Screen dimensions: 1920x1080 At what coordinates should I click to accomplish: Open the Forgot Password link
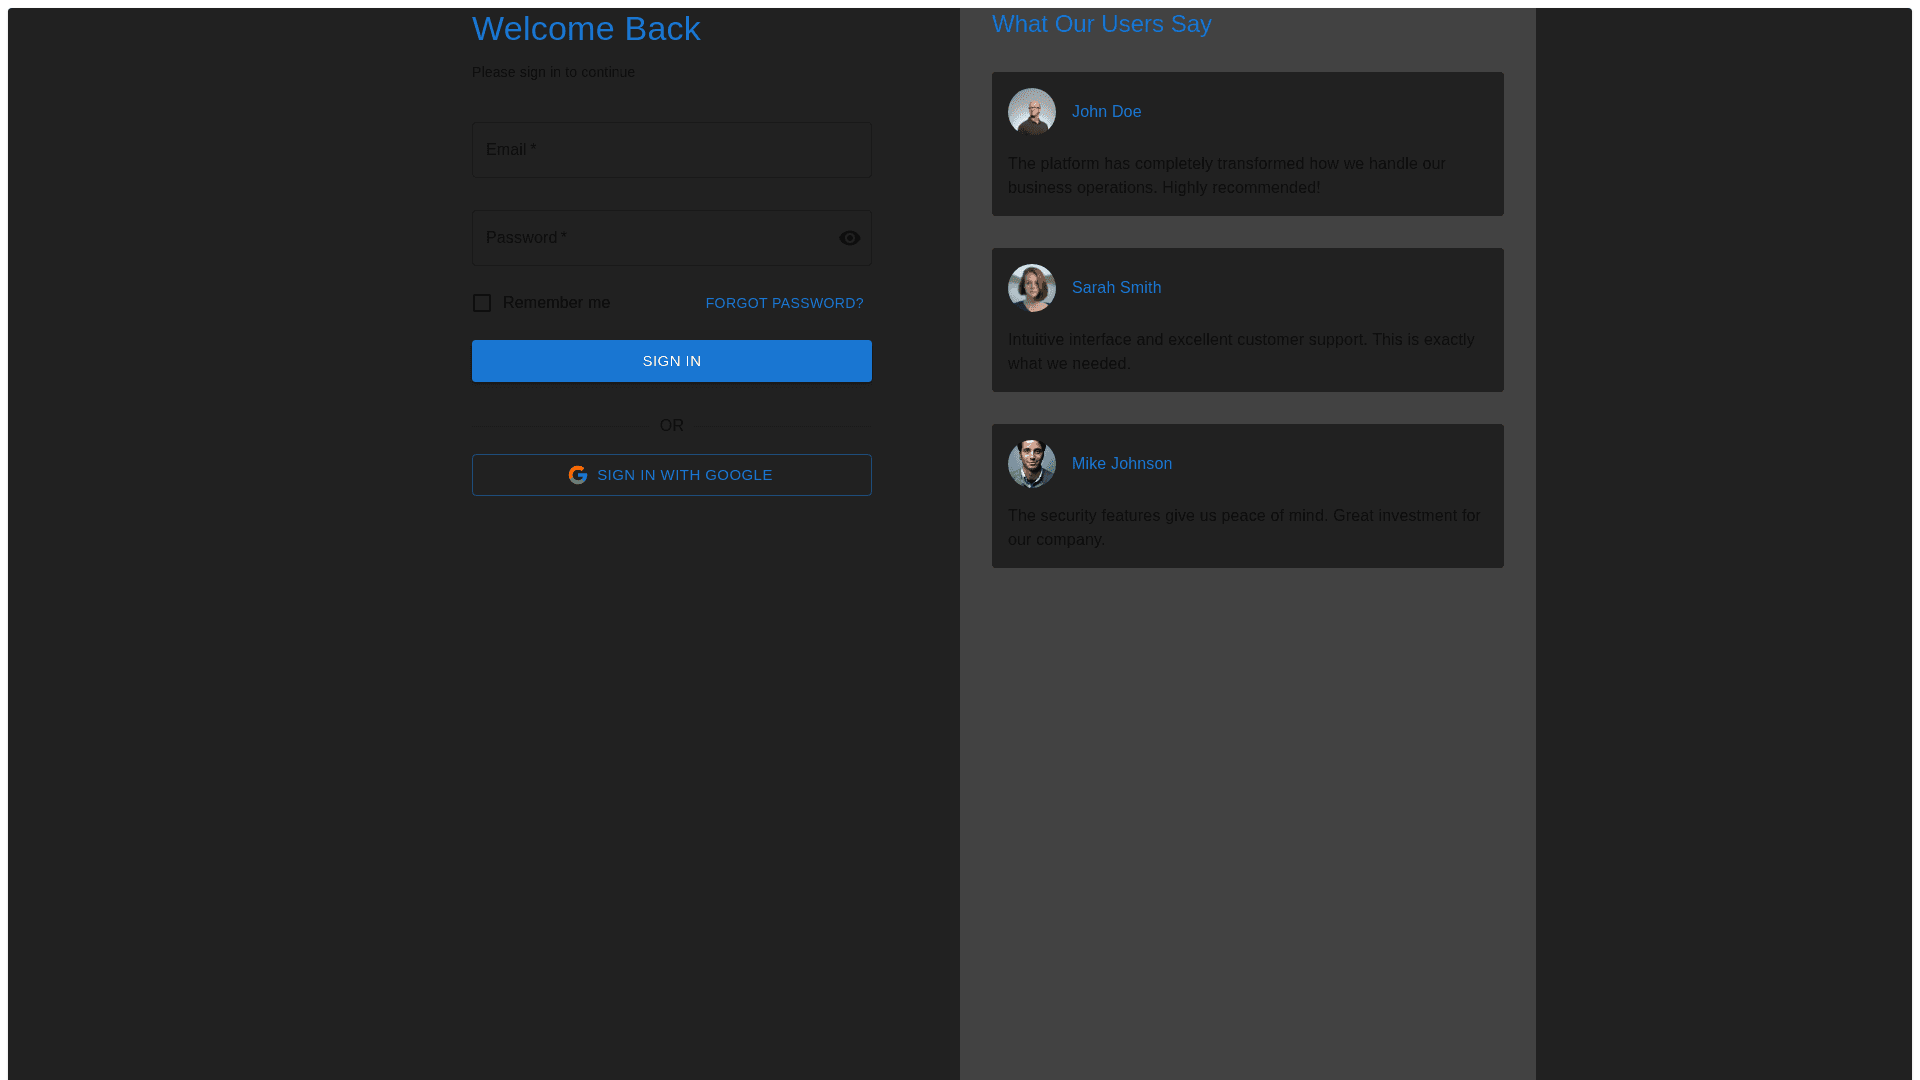click(784, 303)
